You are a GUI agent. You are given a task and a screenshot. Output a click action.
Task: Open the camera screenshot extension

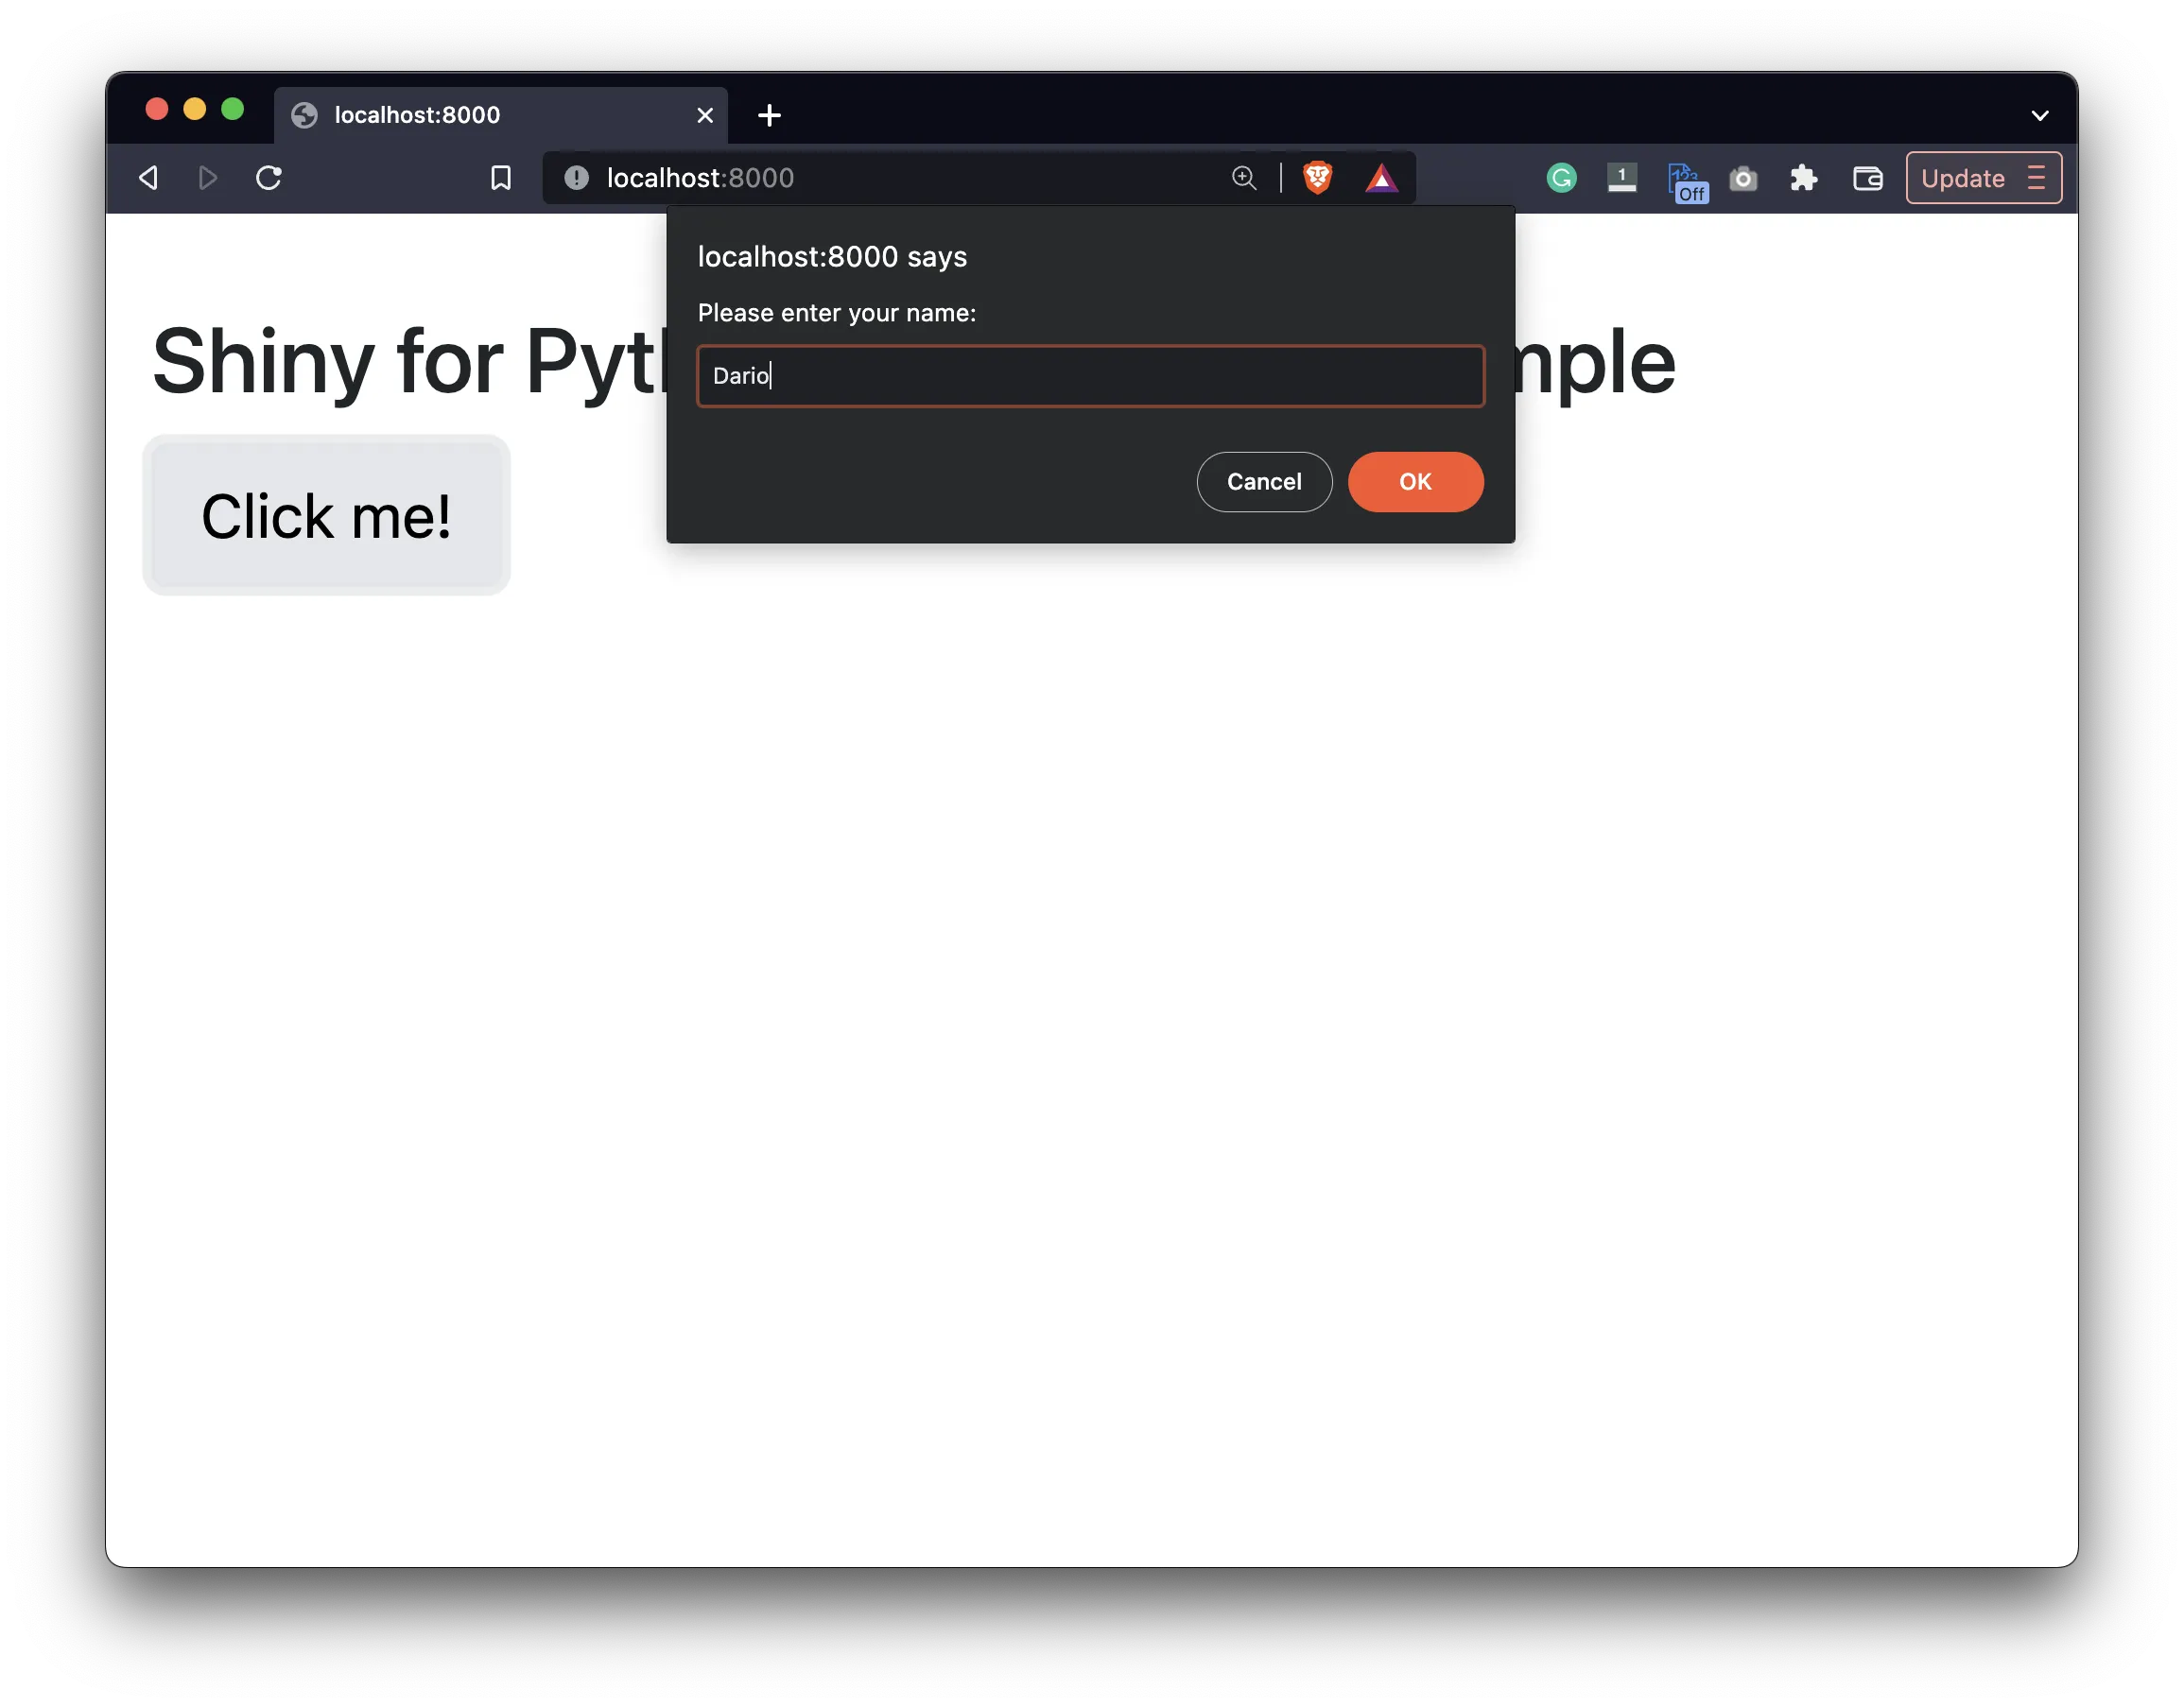click(1744, 177)
